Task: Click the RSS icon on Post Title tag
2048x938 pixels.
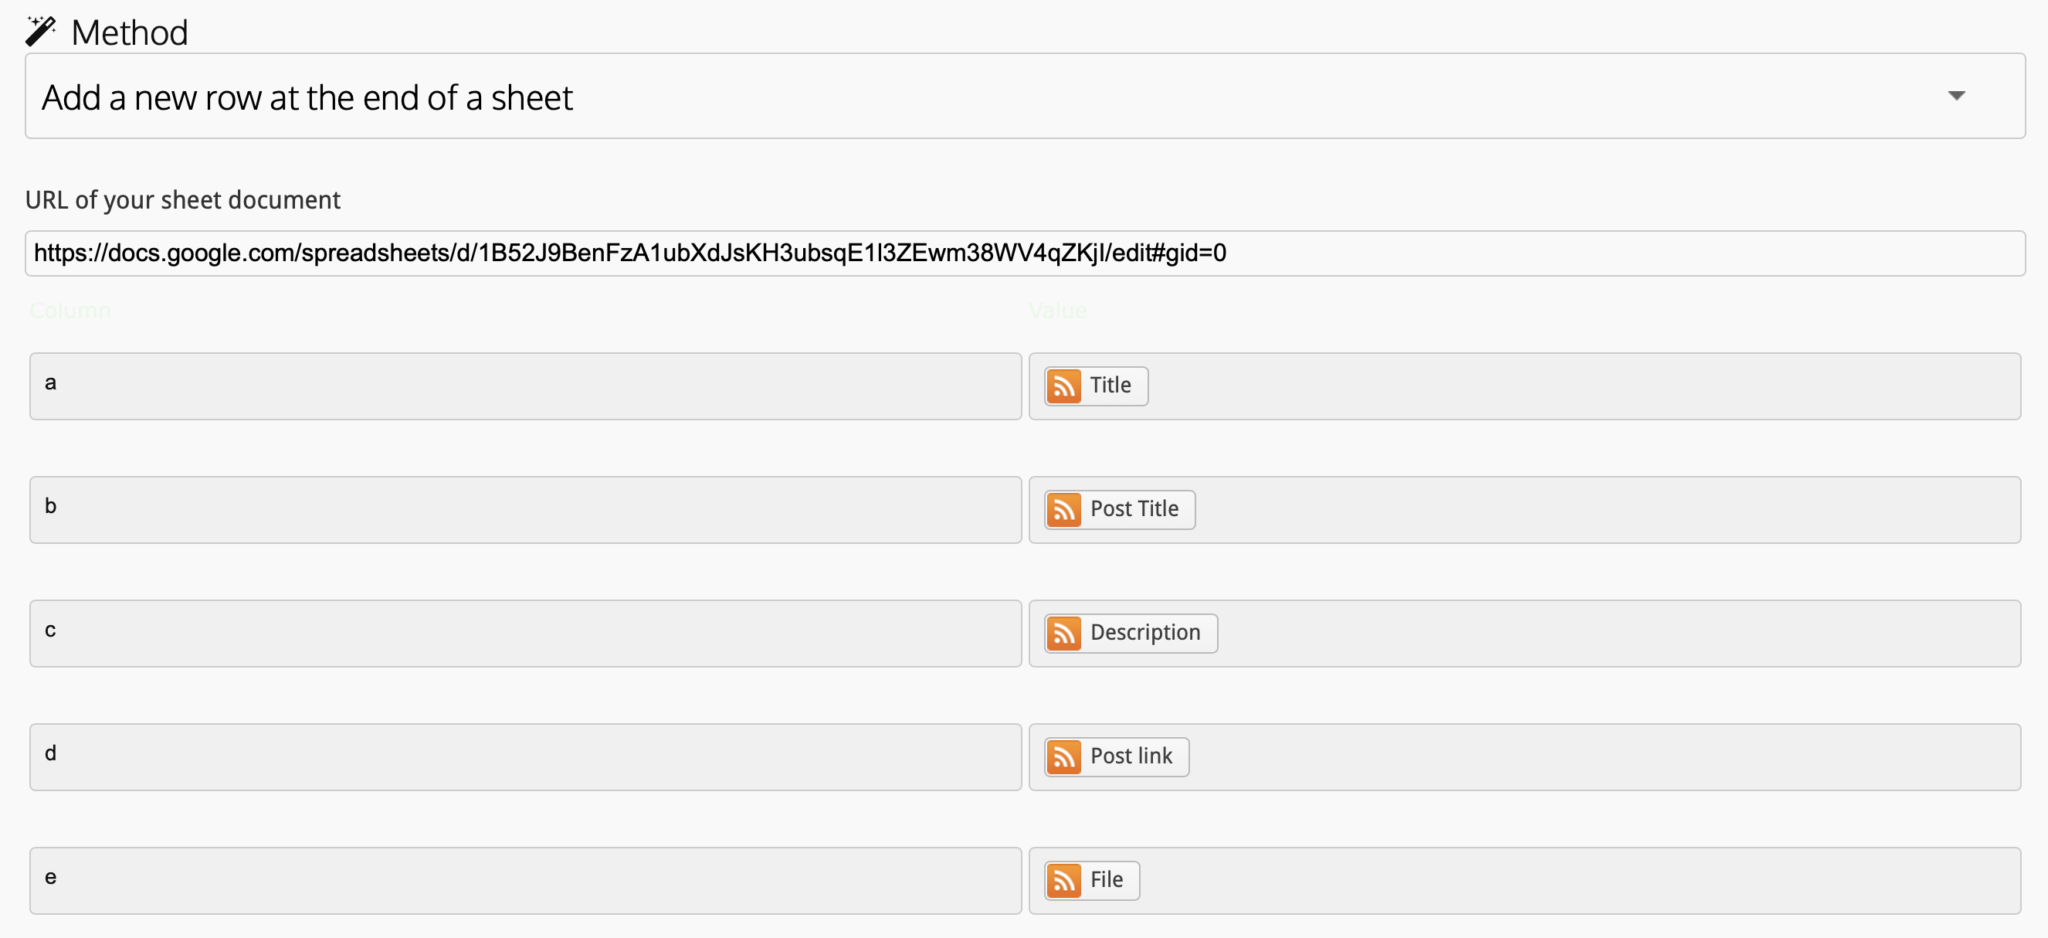Action: pyautogui.click(x=1063, y=510)
